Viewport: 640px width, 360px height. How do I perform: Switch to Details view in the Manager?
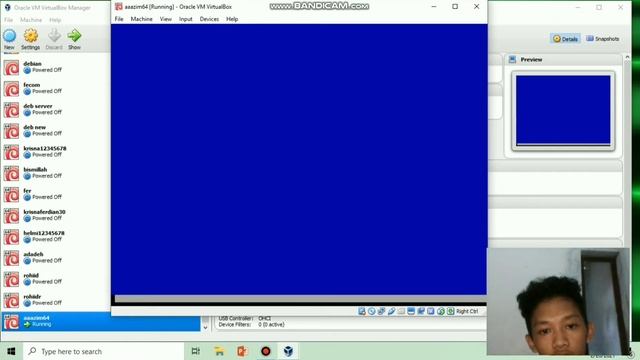pos(565,39)
